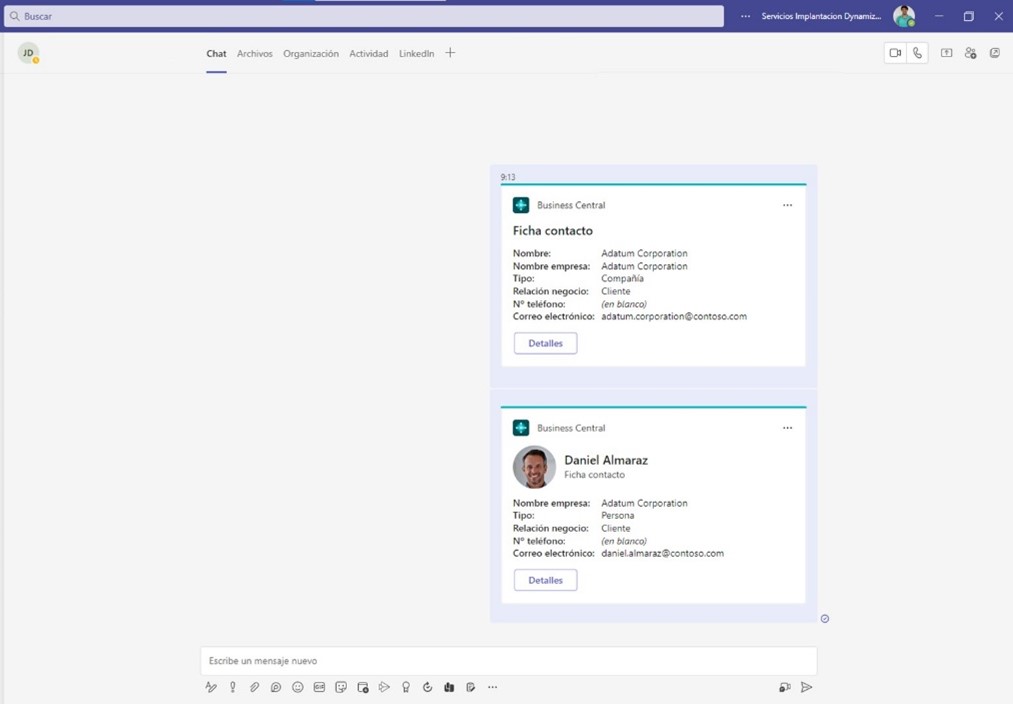Add a new tab with plus icon

450,53
